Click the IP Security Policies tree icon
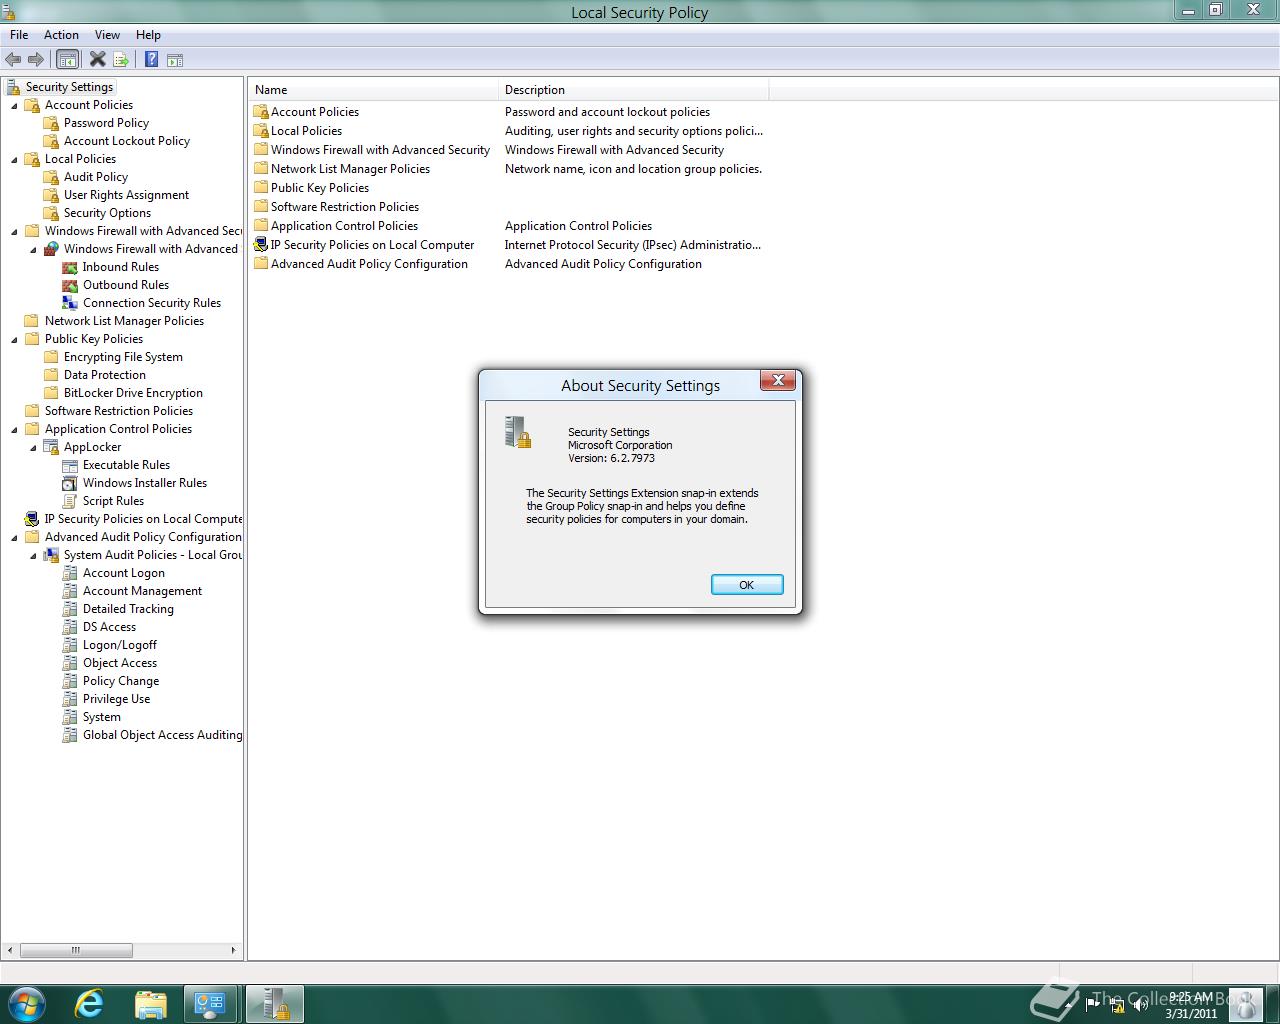Screen dimensions: 1280x1024 pos(32,519)
